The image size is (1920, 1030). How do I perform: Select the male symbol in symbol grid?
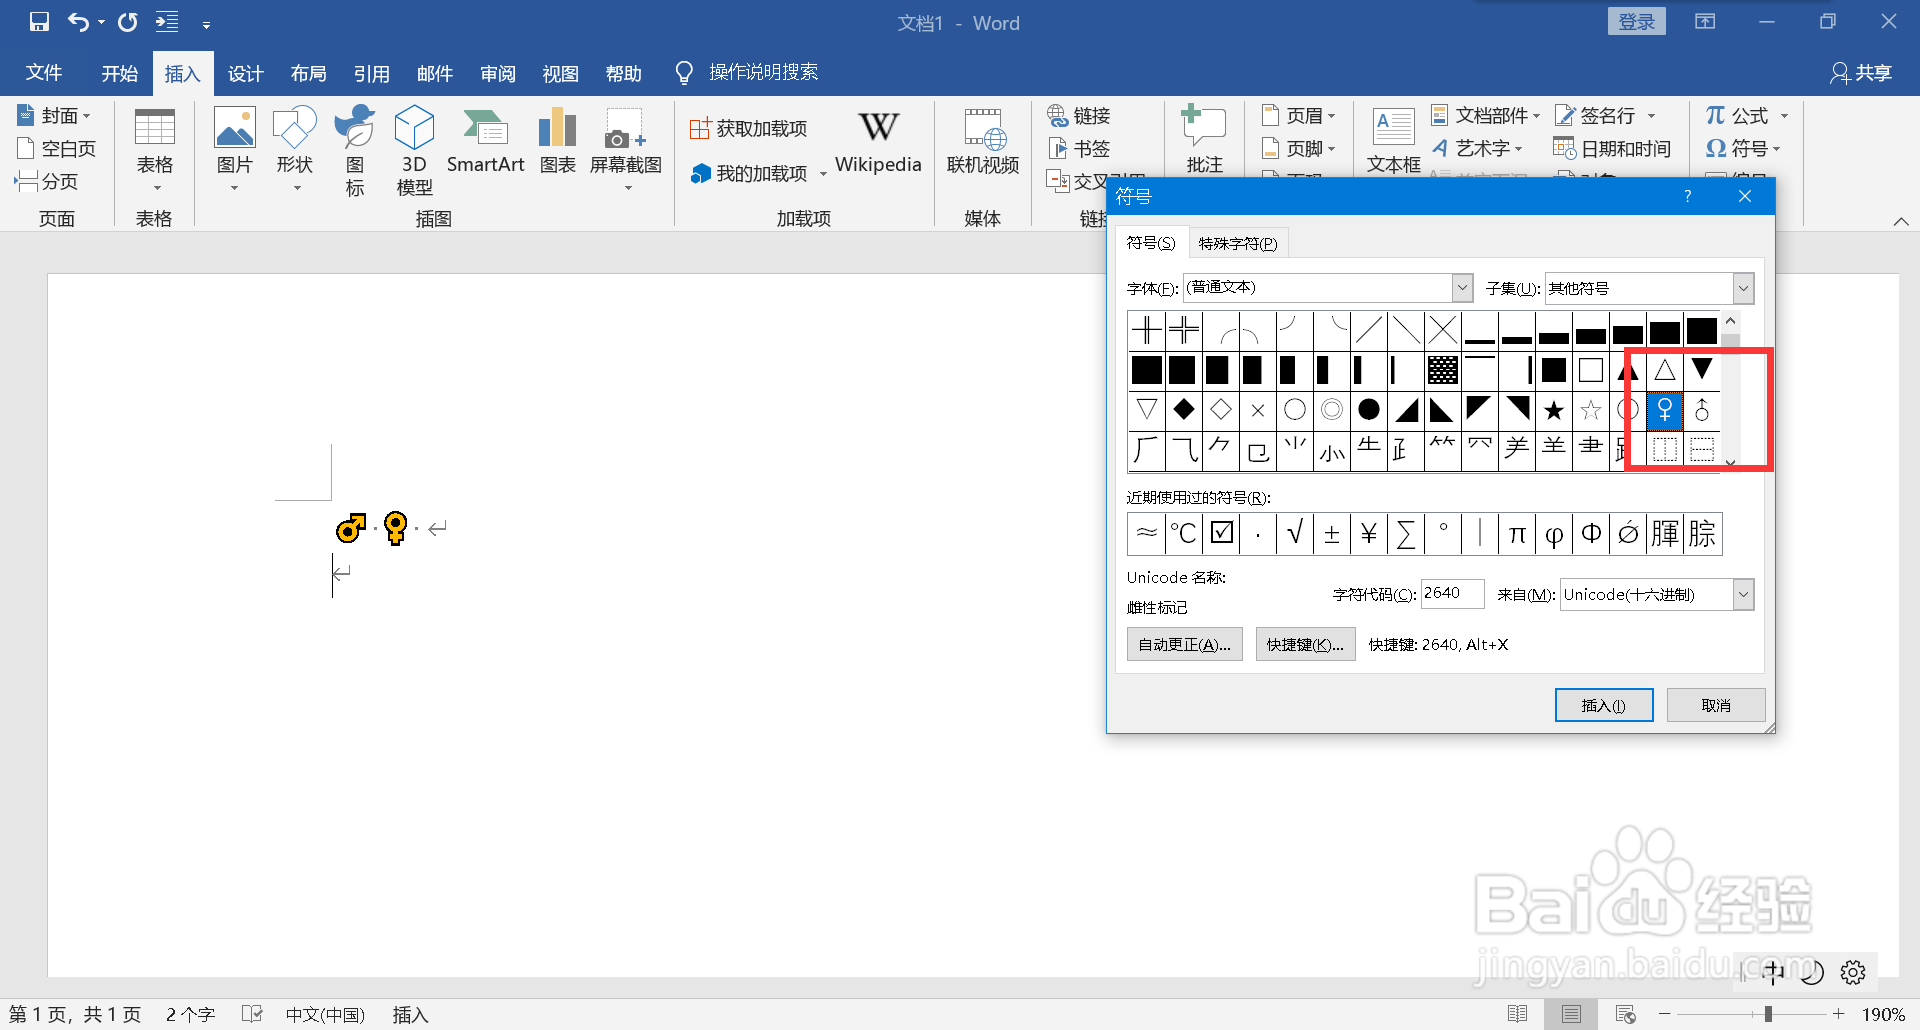click(x=1702, y=409)
